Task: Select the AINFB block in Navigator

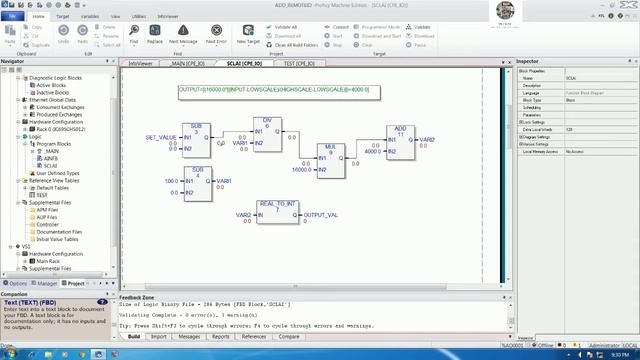Action: [x=51, y=158]
